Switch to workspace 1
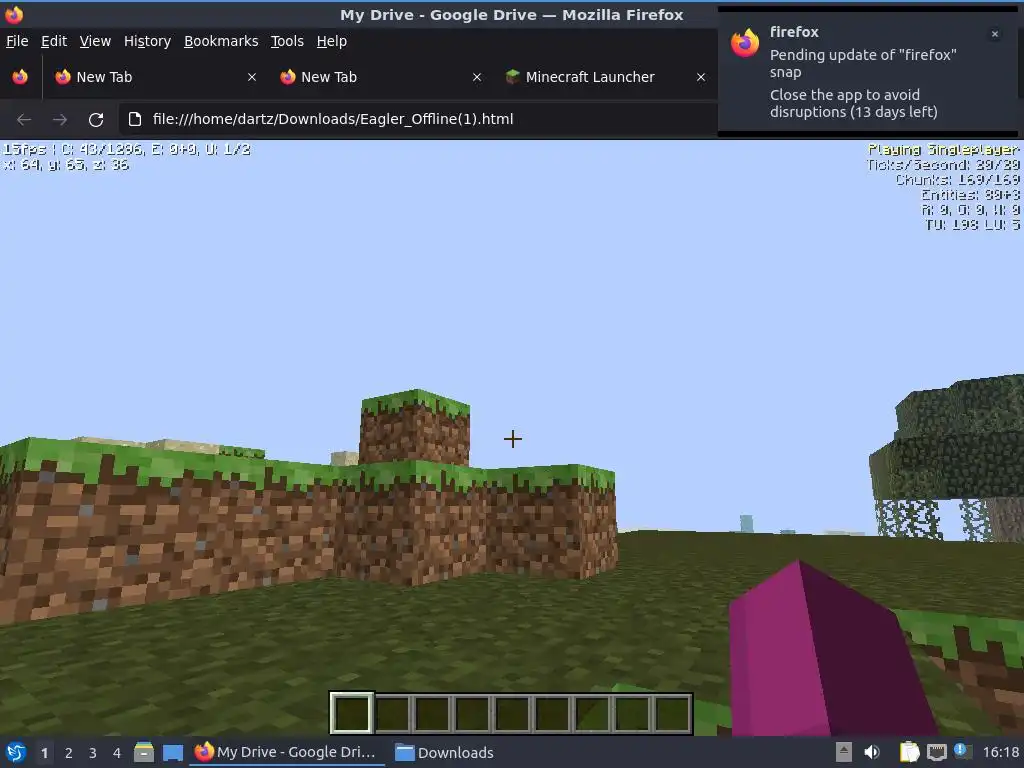Screen dimensions: 1024x768 [x=44, y=753]
